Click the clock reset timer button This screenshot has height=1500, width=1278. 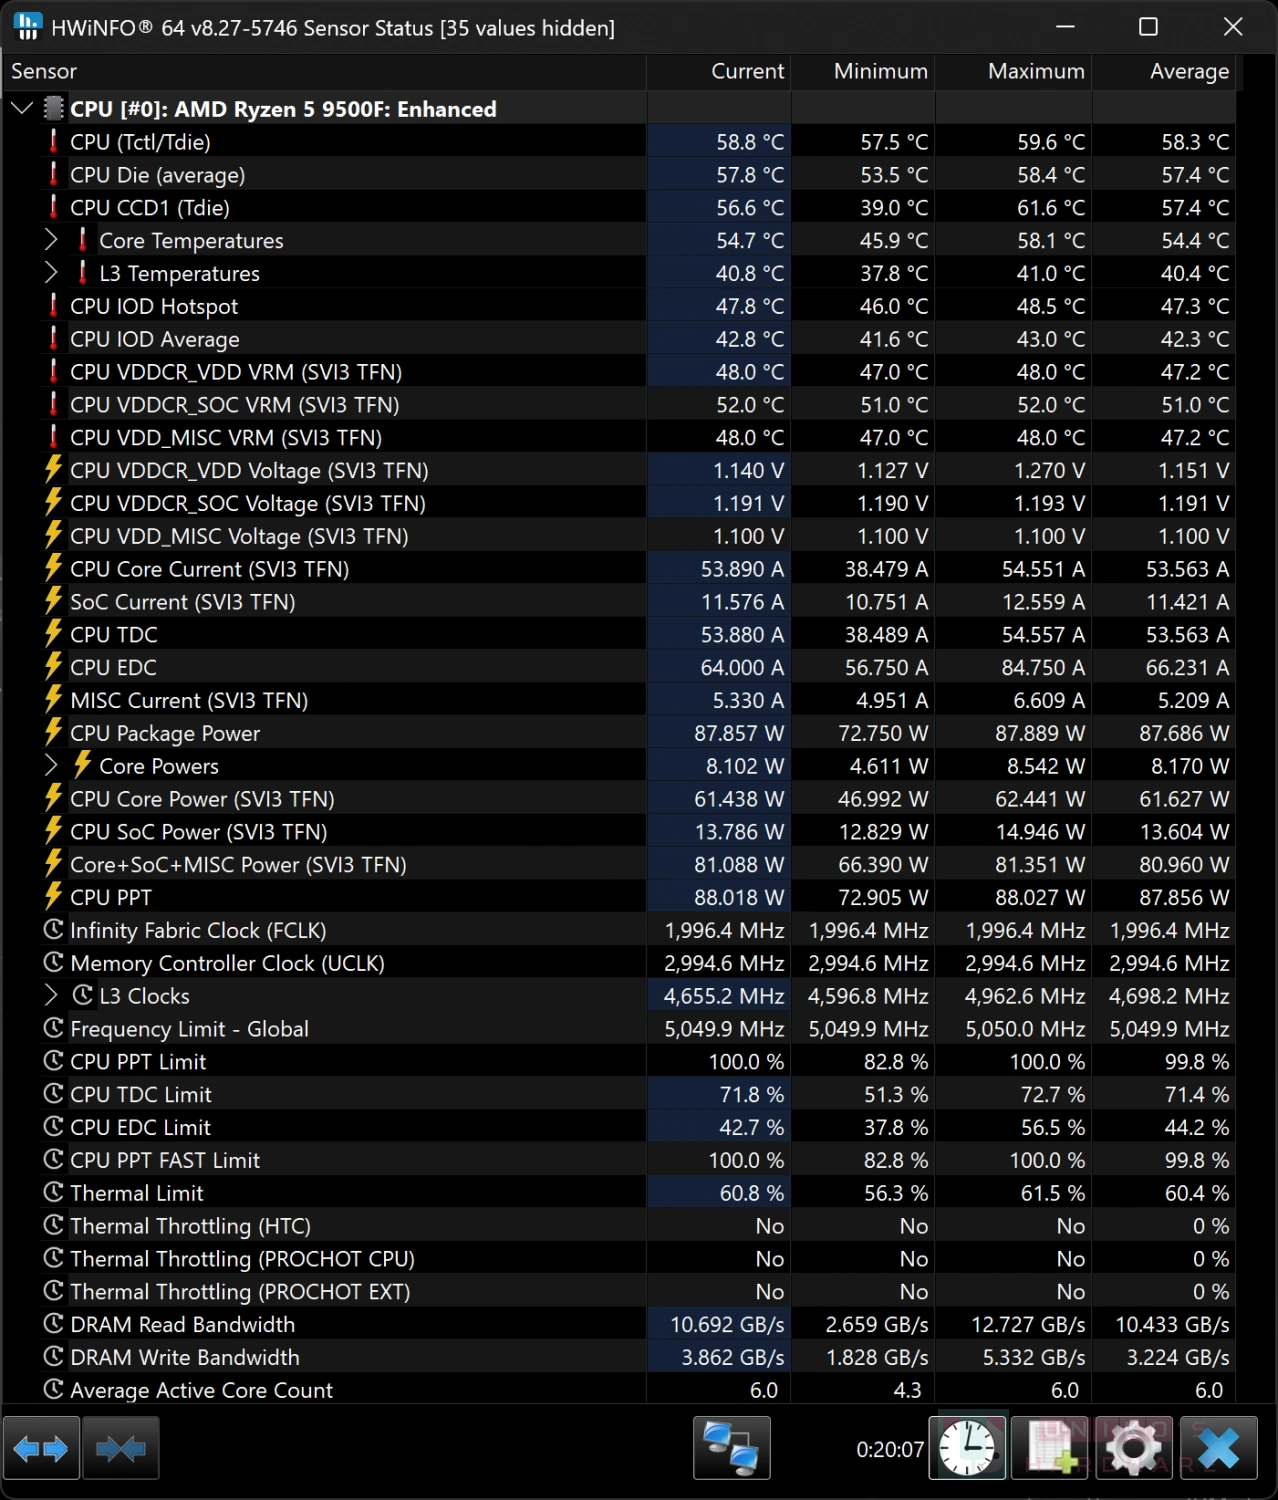coord(967,1448)
